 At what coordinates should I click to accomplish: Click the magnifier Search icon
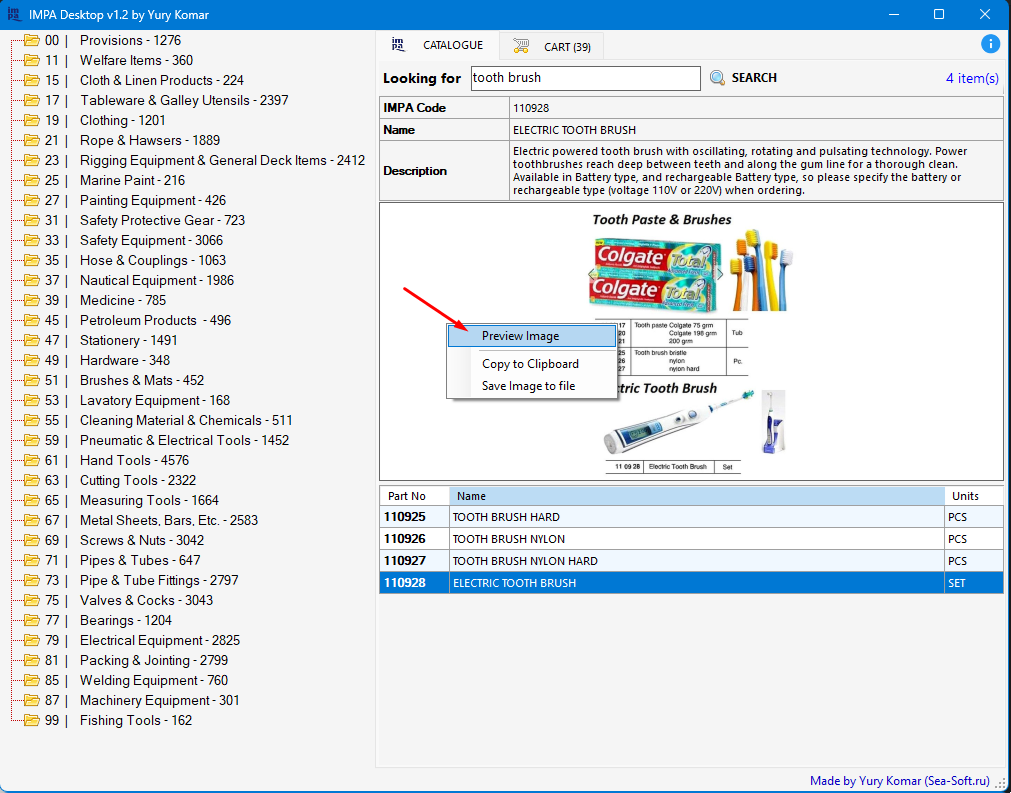[x=717, y=78]
